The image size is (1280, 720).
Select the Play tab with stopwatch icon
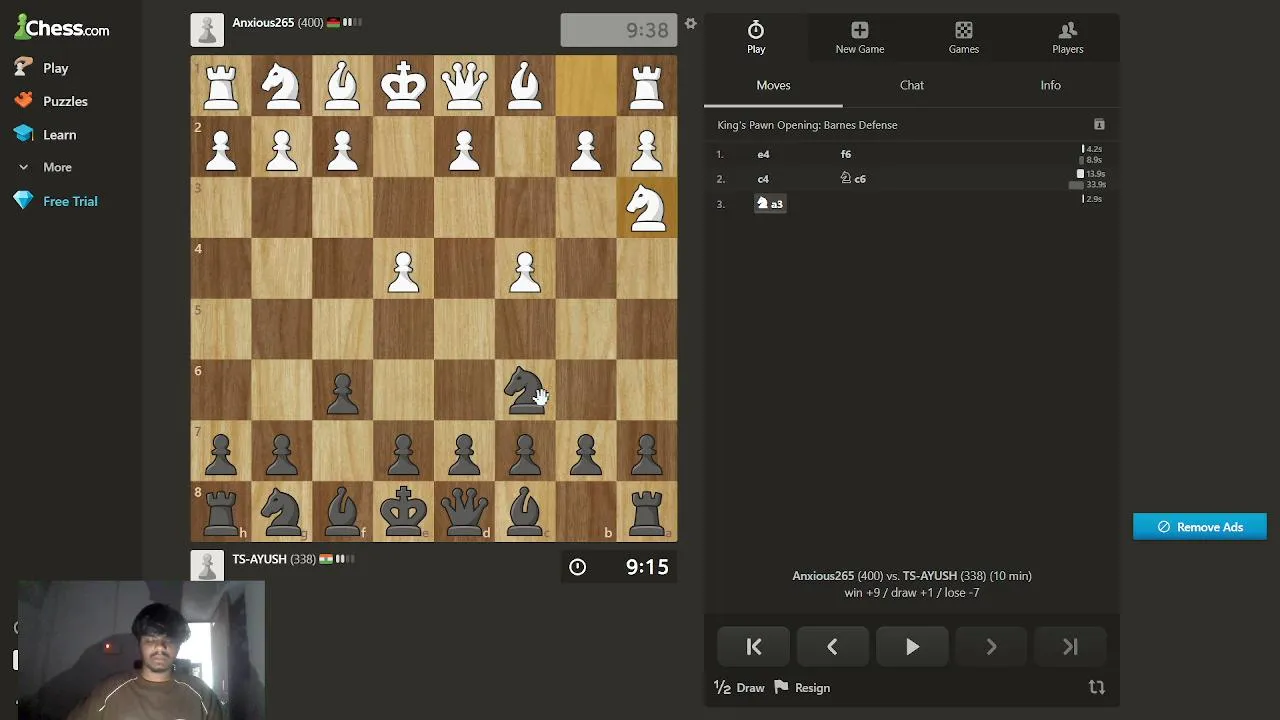tap(756, 38)
